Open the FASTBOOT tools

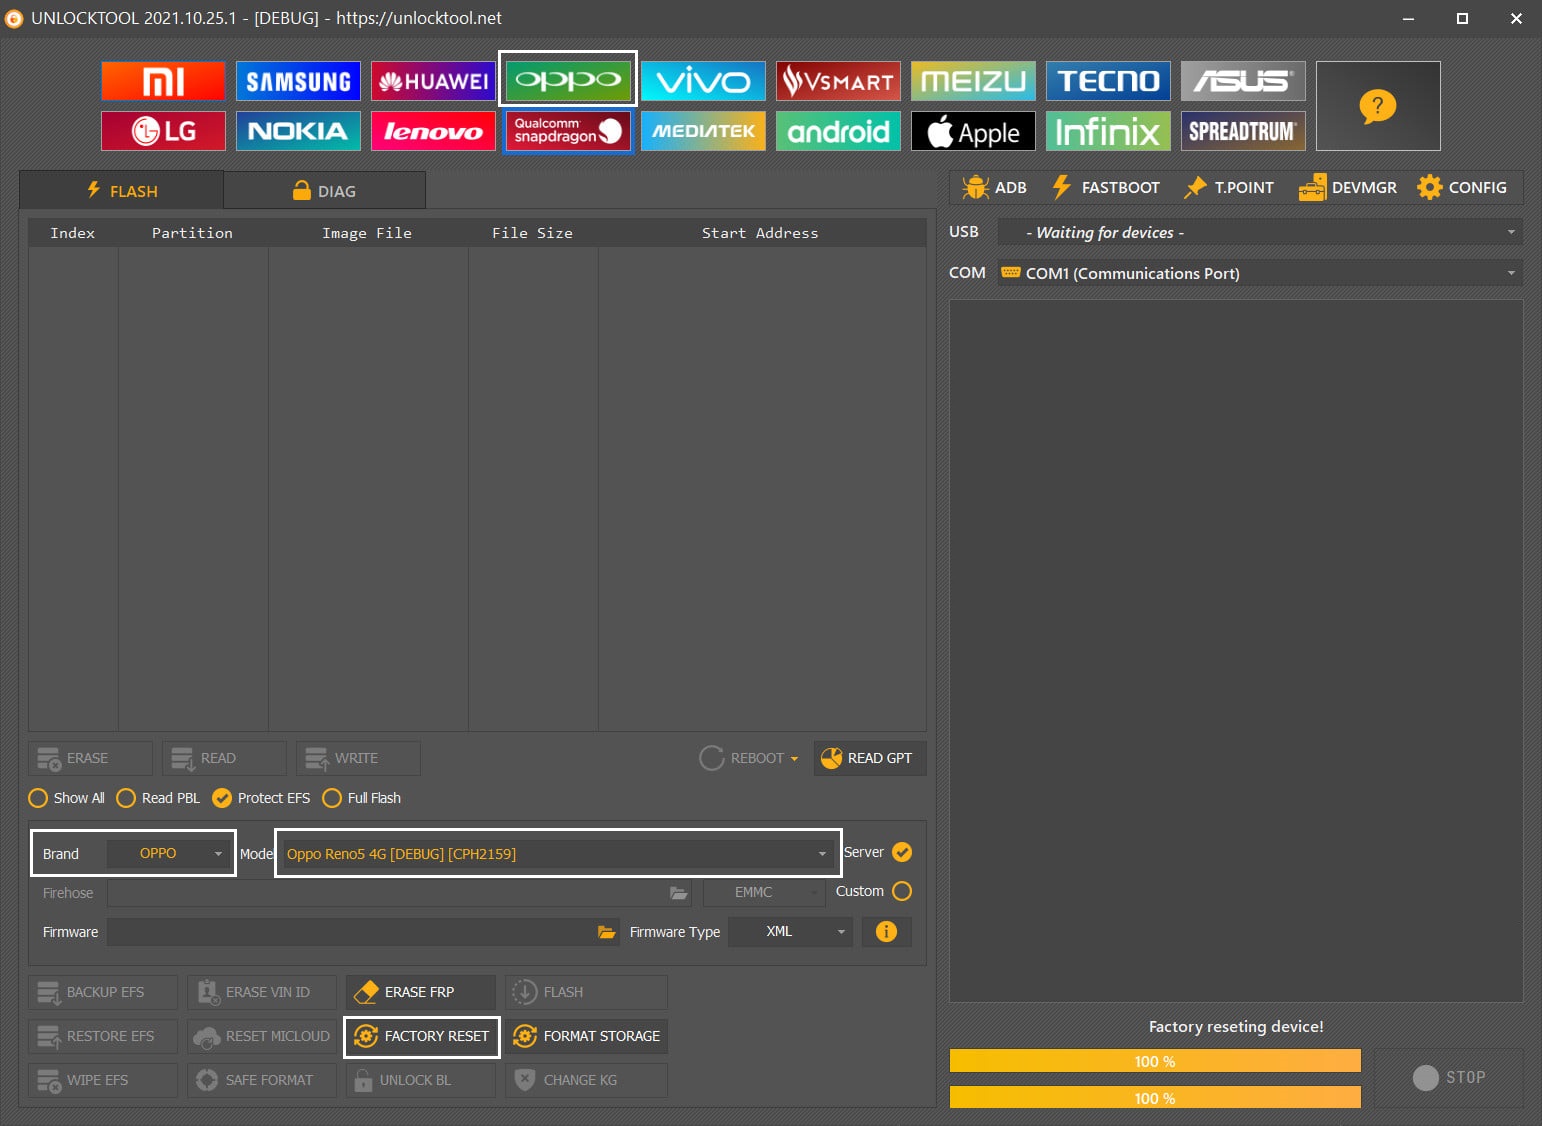1106,187
